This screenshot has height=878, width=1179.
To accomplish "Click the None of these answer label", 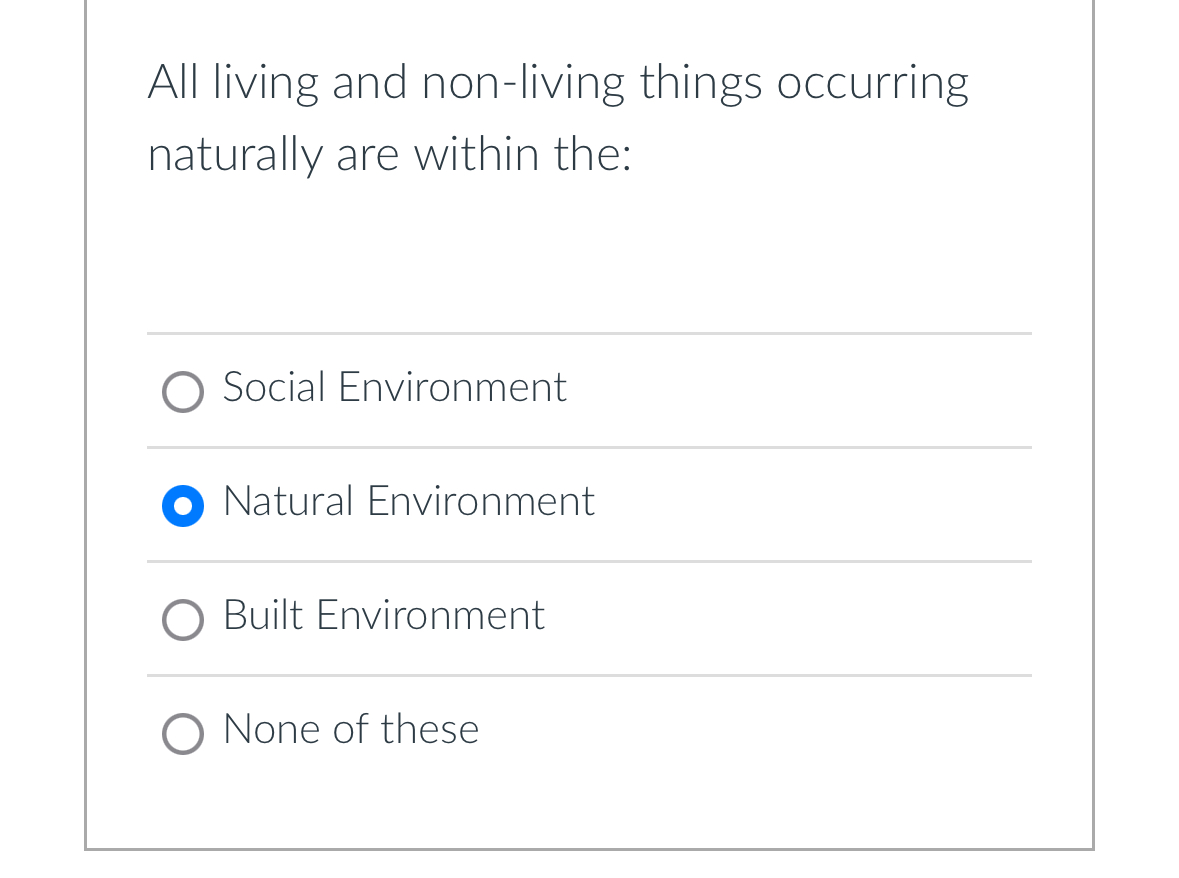I will [x=350, y=730].
